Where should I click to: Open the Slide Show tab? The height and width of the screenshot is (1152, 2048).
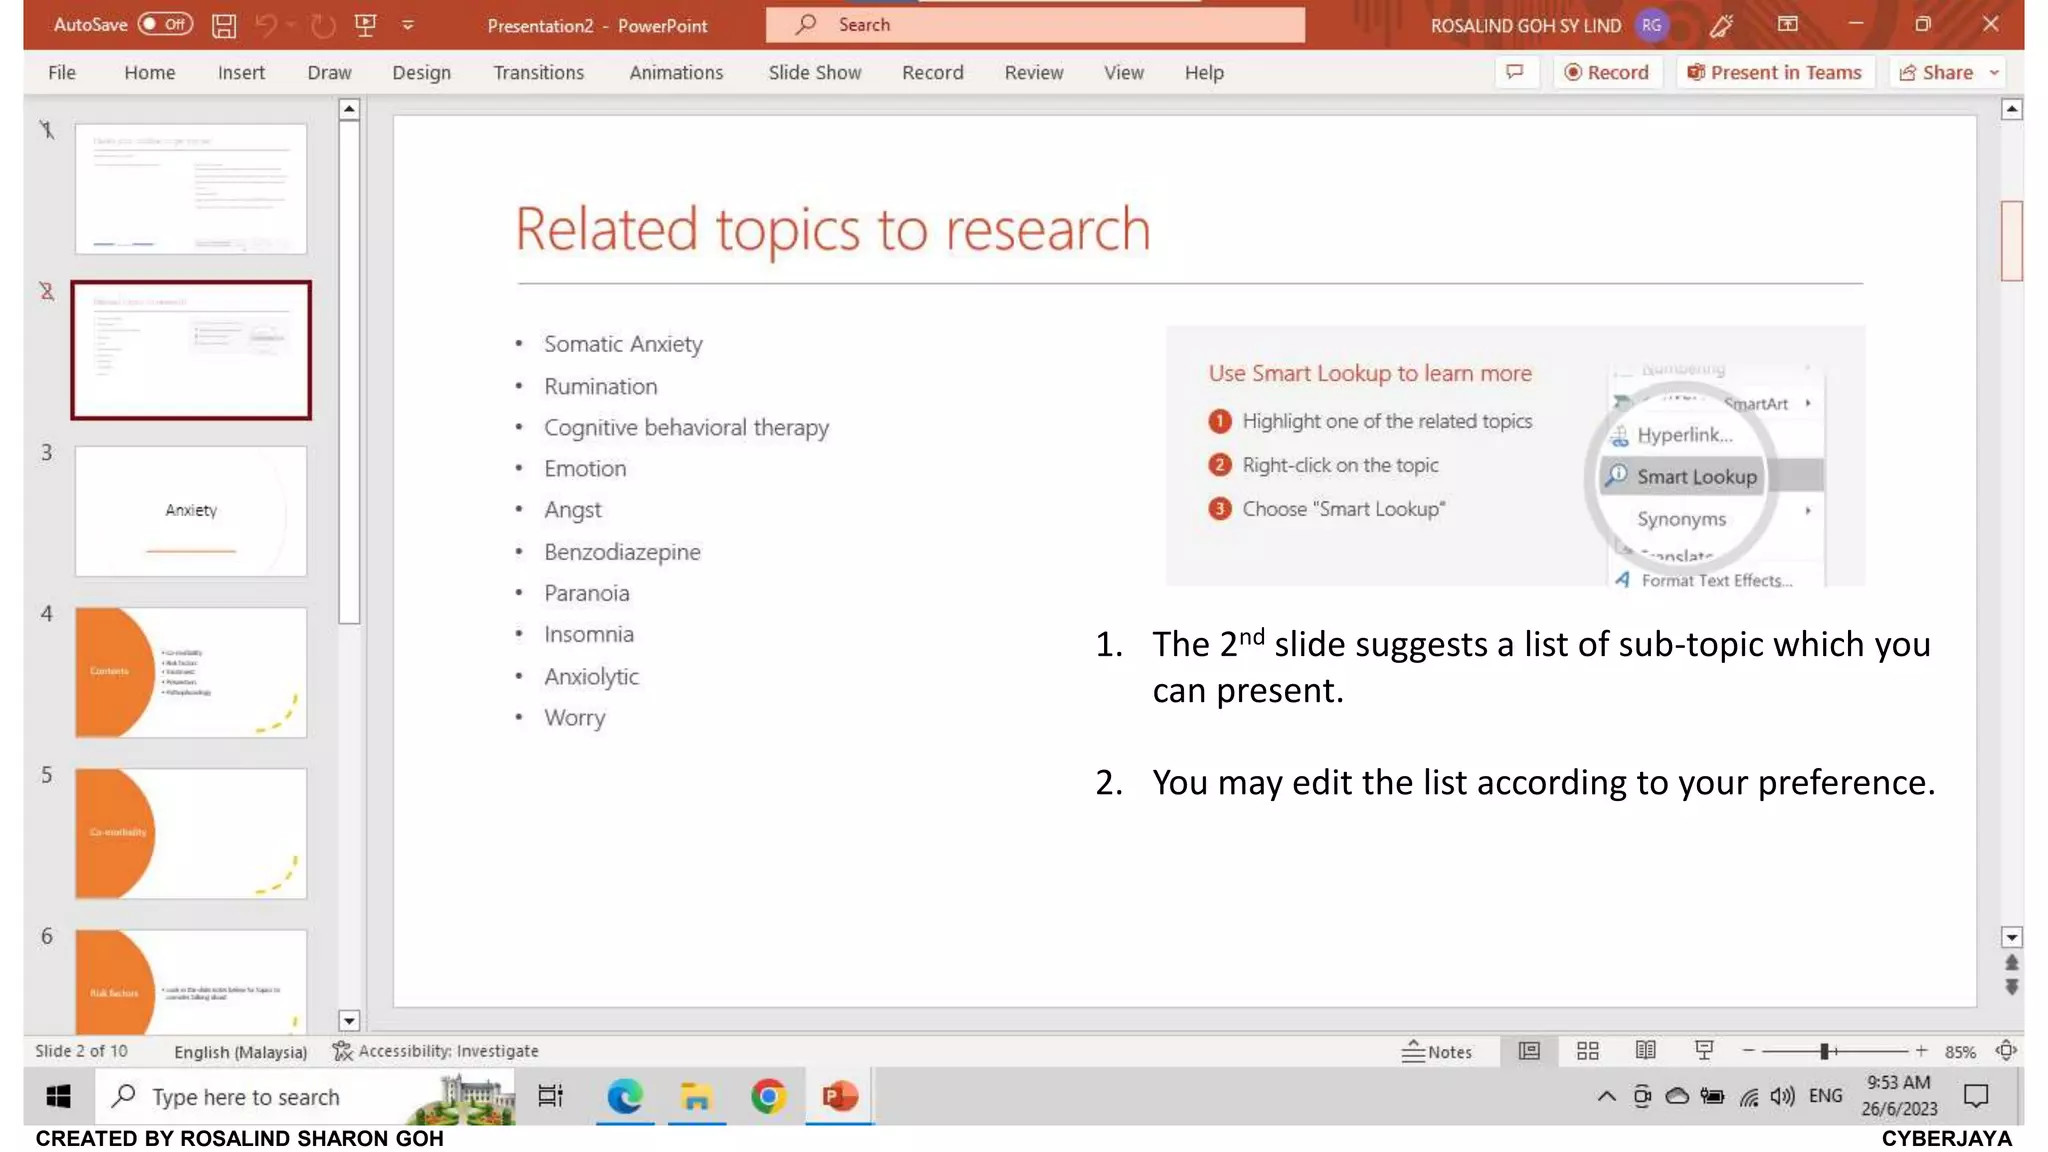point(814,72)
